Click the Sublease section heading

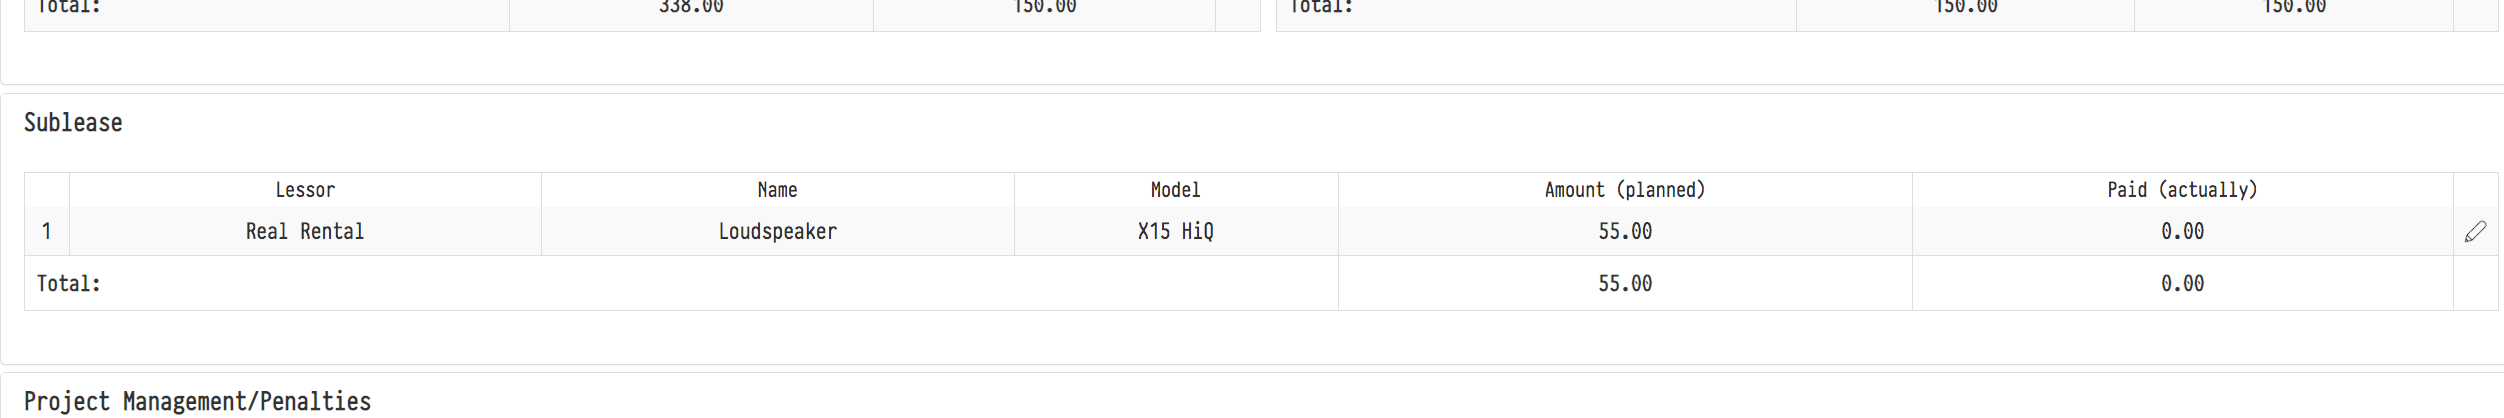pos(73,123)
